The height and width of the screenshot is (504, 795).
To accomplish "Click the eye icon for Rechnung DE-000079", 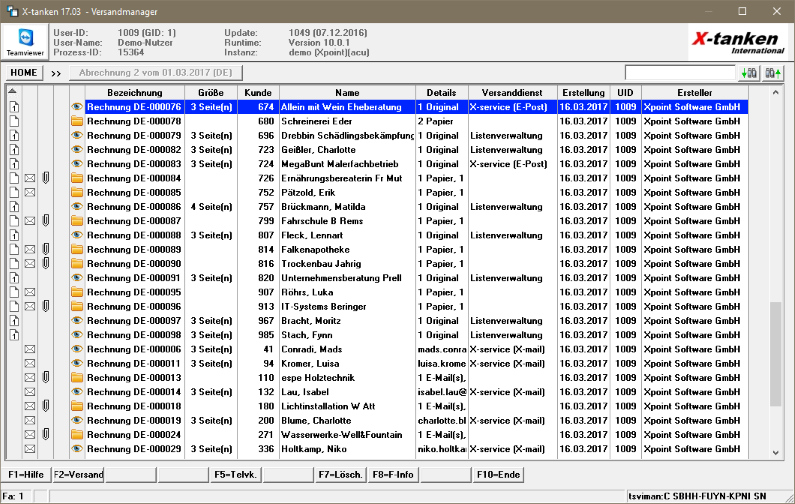I will click(x=77, y=135).
